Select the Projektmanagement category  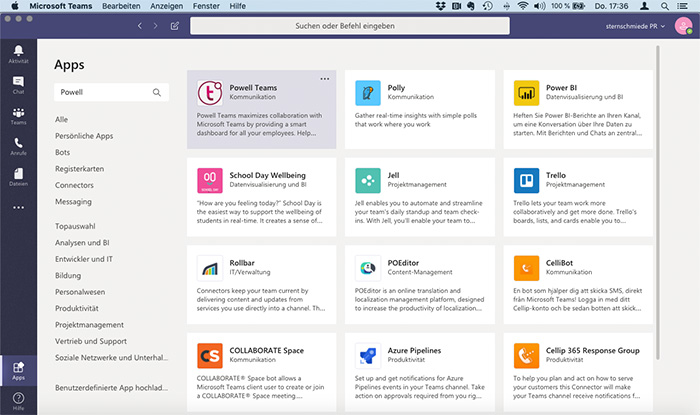pos(88,323)
